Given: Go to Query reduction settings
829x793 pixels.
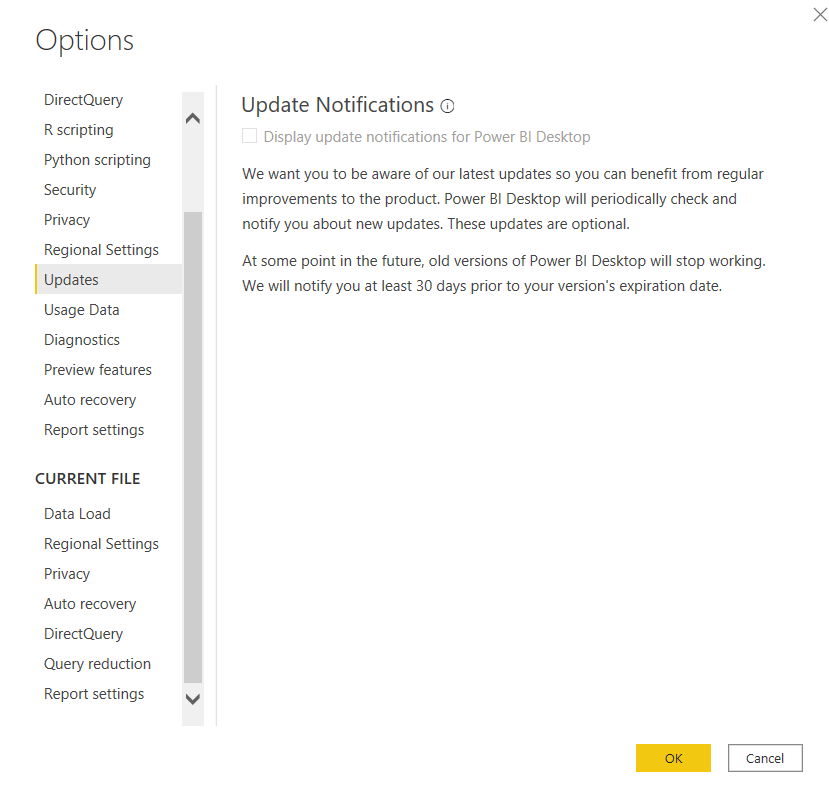Looking at the screenshot, I should point(97,664).
